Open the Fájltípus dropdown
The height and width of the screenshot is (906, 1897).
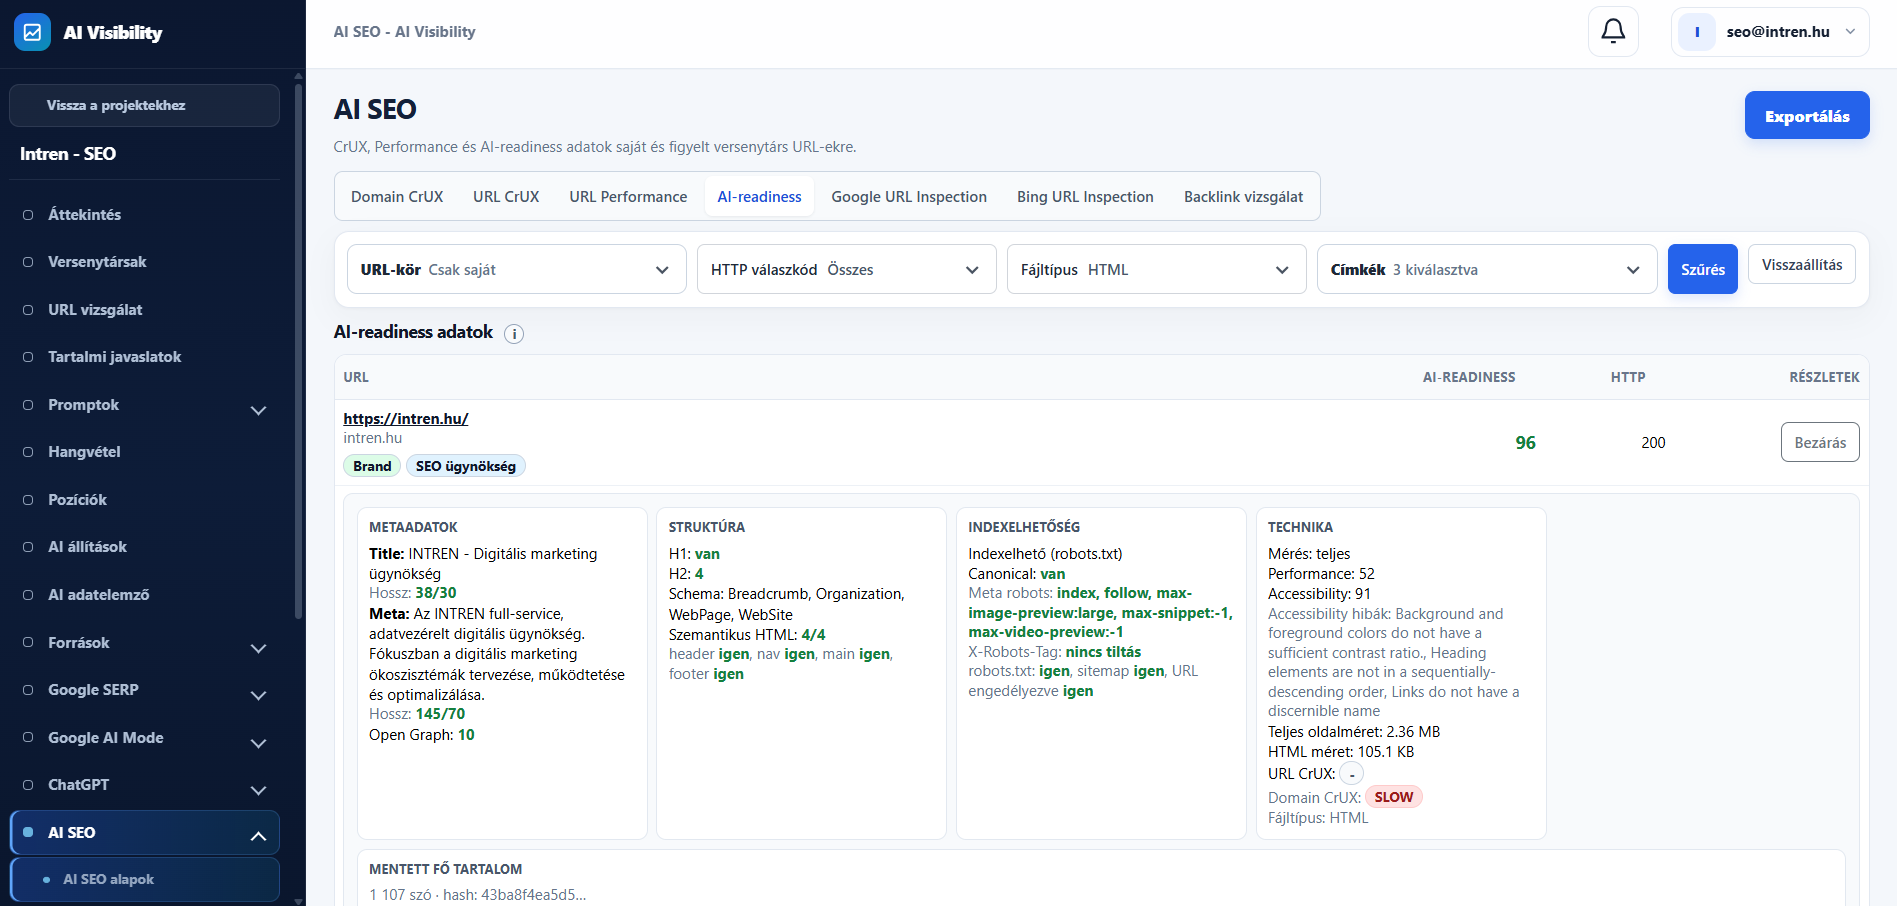pyautogui.click(x=1157, y=269)
